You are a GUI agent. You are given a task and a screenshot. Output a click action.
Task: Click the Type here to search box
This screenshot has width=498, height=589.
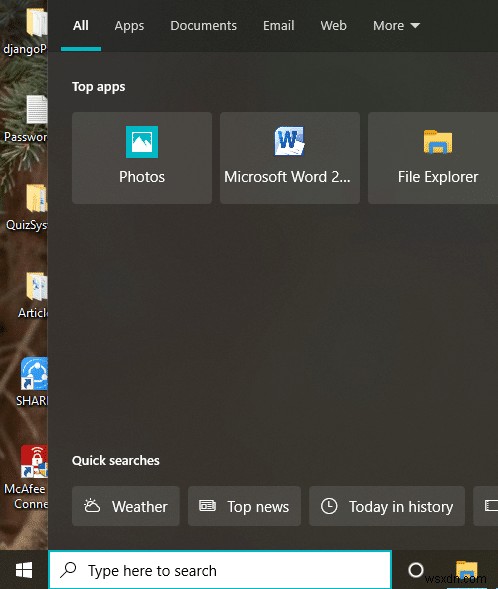[220, 570]
